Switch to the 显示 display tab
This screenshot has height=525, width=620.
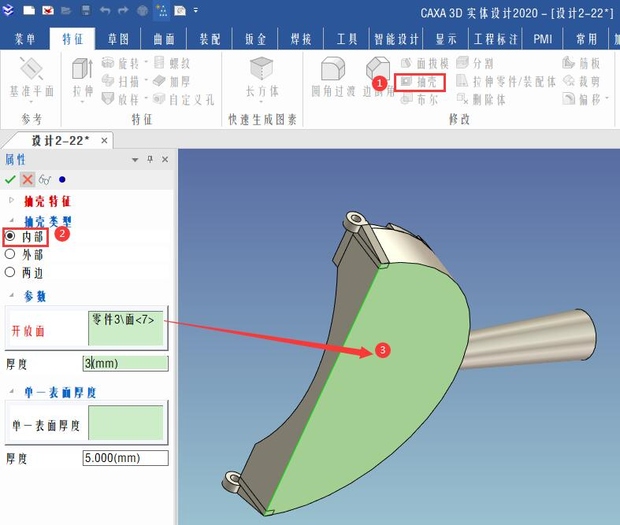pyautogui.click(x=446, y=39)
